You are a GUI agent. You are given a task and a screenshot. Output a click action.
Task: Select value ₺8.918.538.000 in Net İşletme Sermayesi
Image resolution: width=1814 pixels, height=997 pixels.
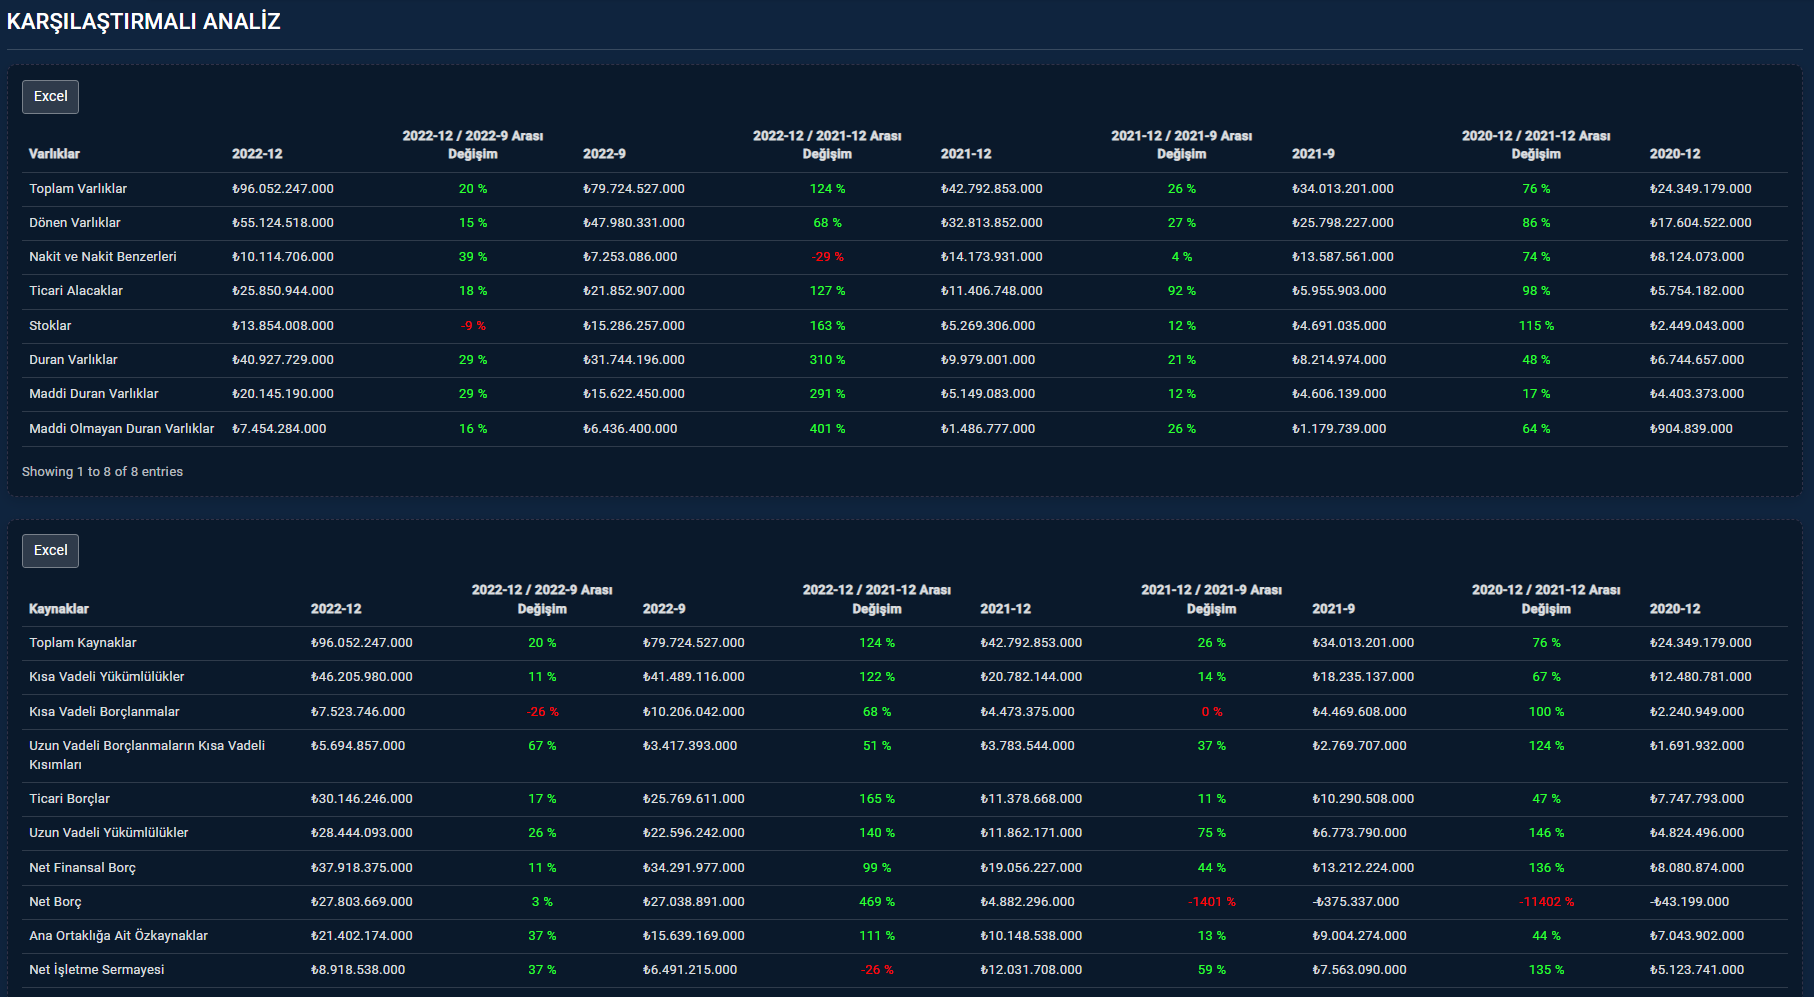pyautogui.click(x=358, y=970)
